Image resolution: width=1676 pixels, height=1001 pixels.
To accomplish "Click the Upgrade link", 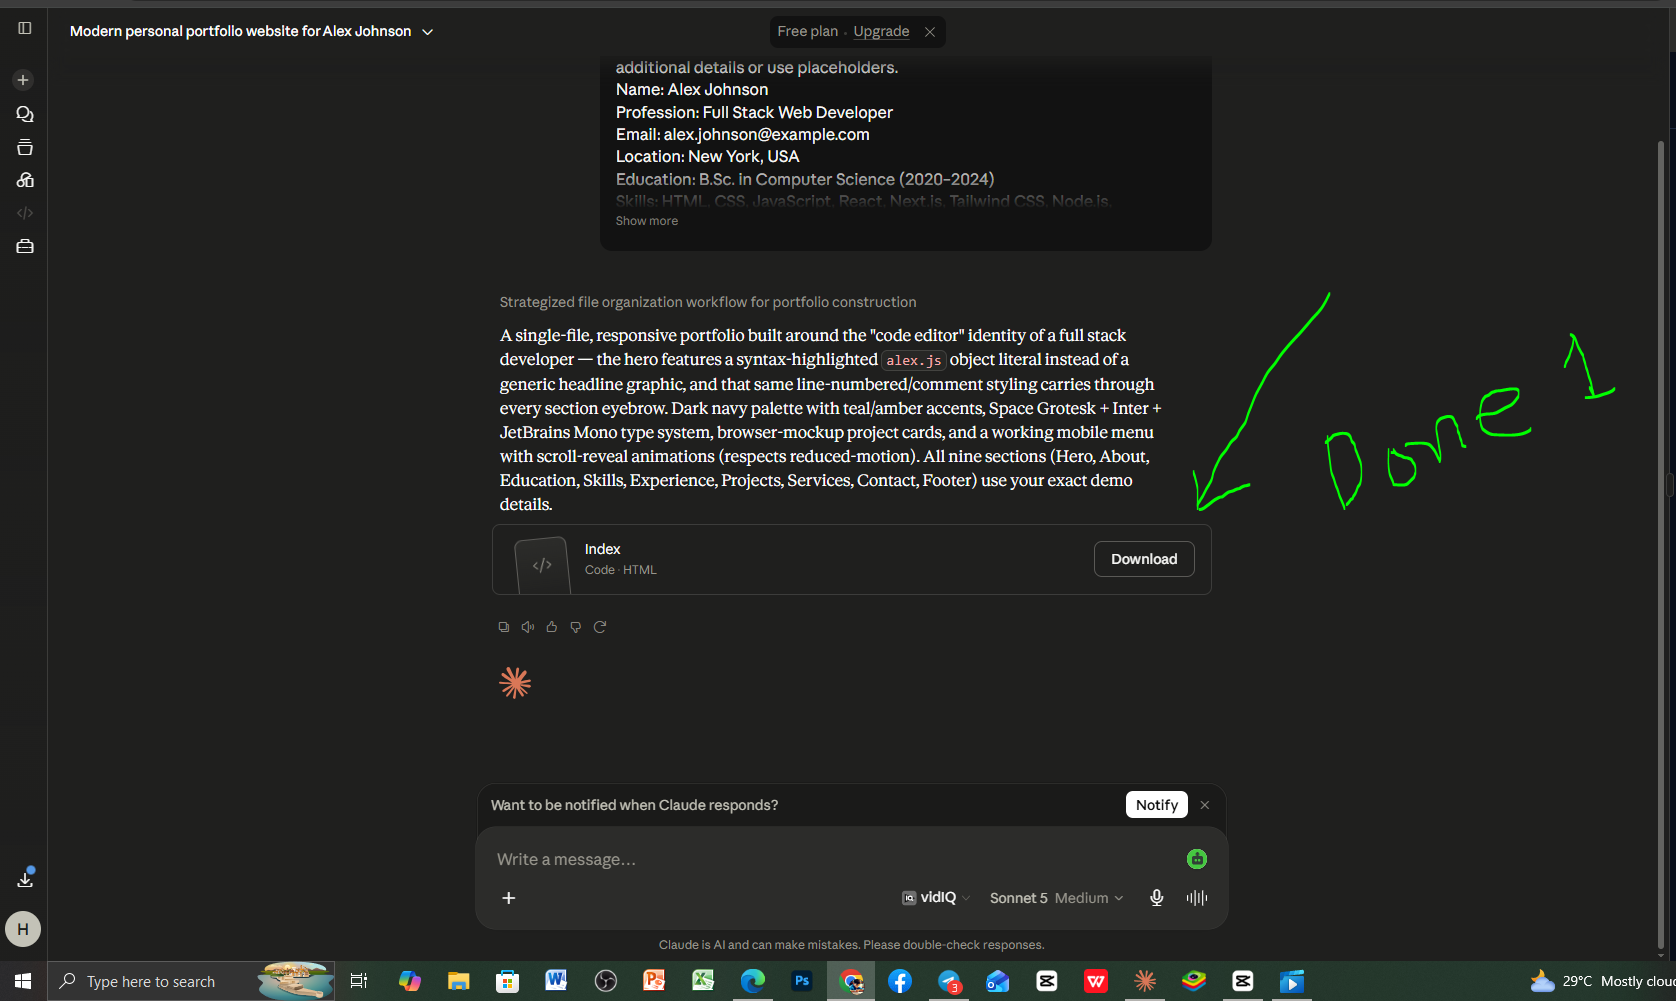I will tap(881, 31).
